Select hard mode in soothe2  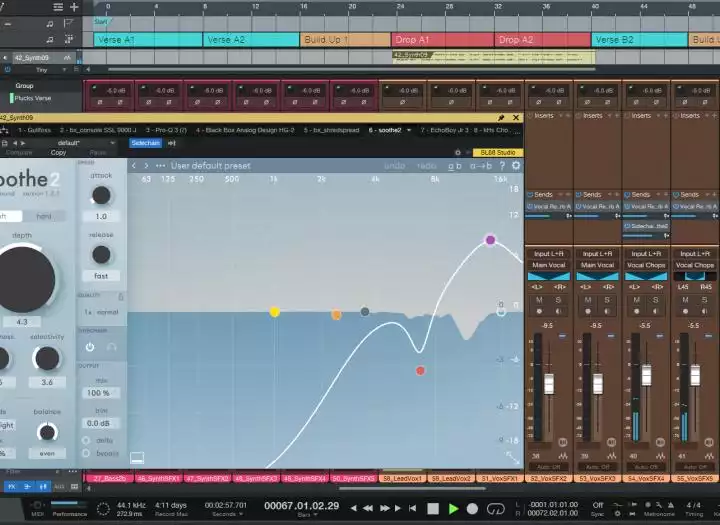pyautogui.click(x=44, y=216)
